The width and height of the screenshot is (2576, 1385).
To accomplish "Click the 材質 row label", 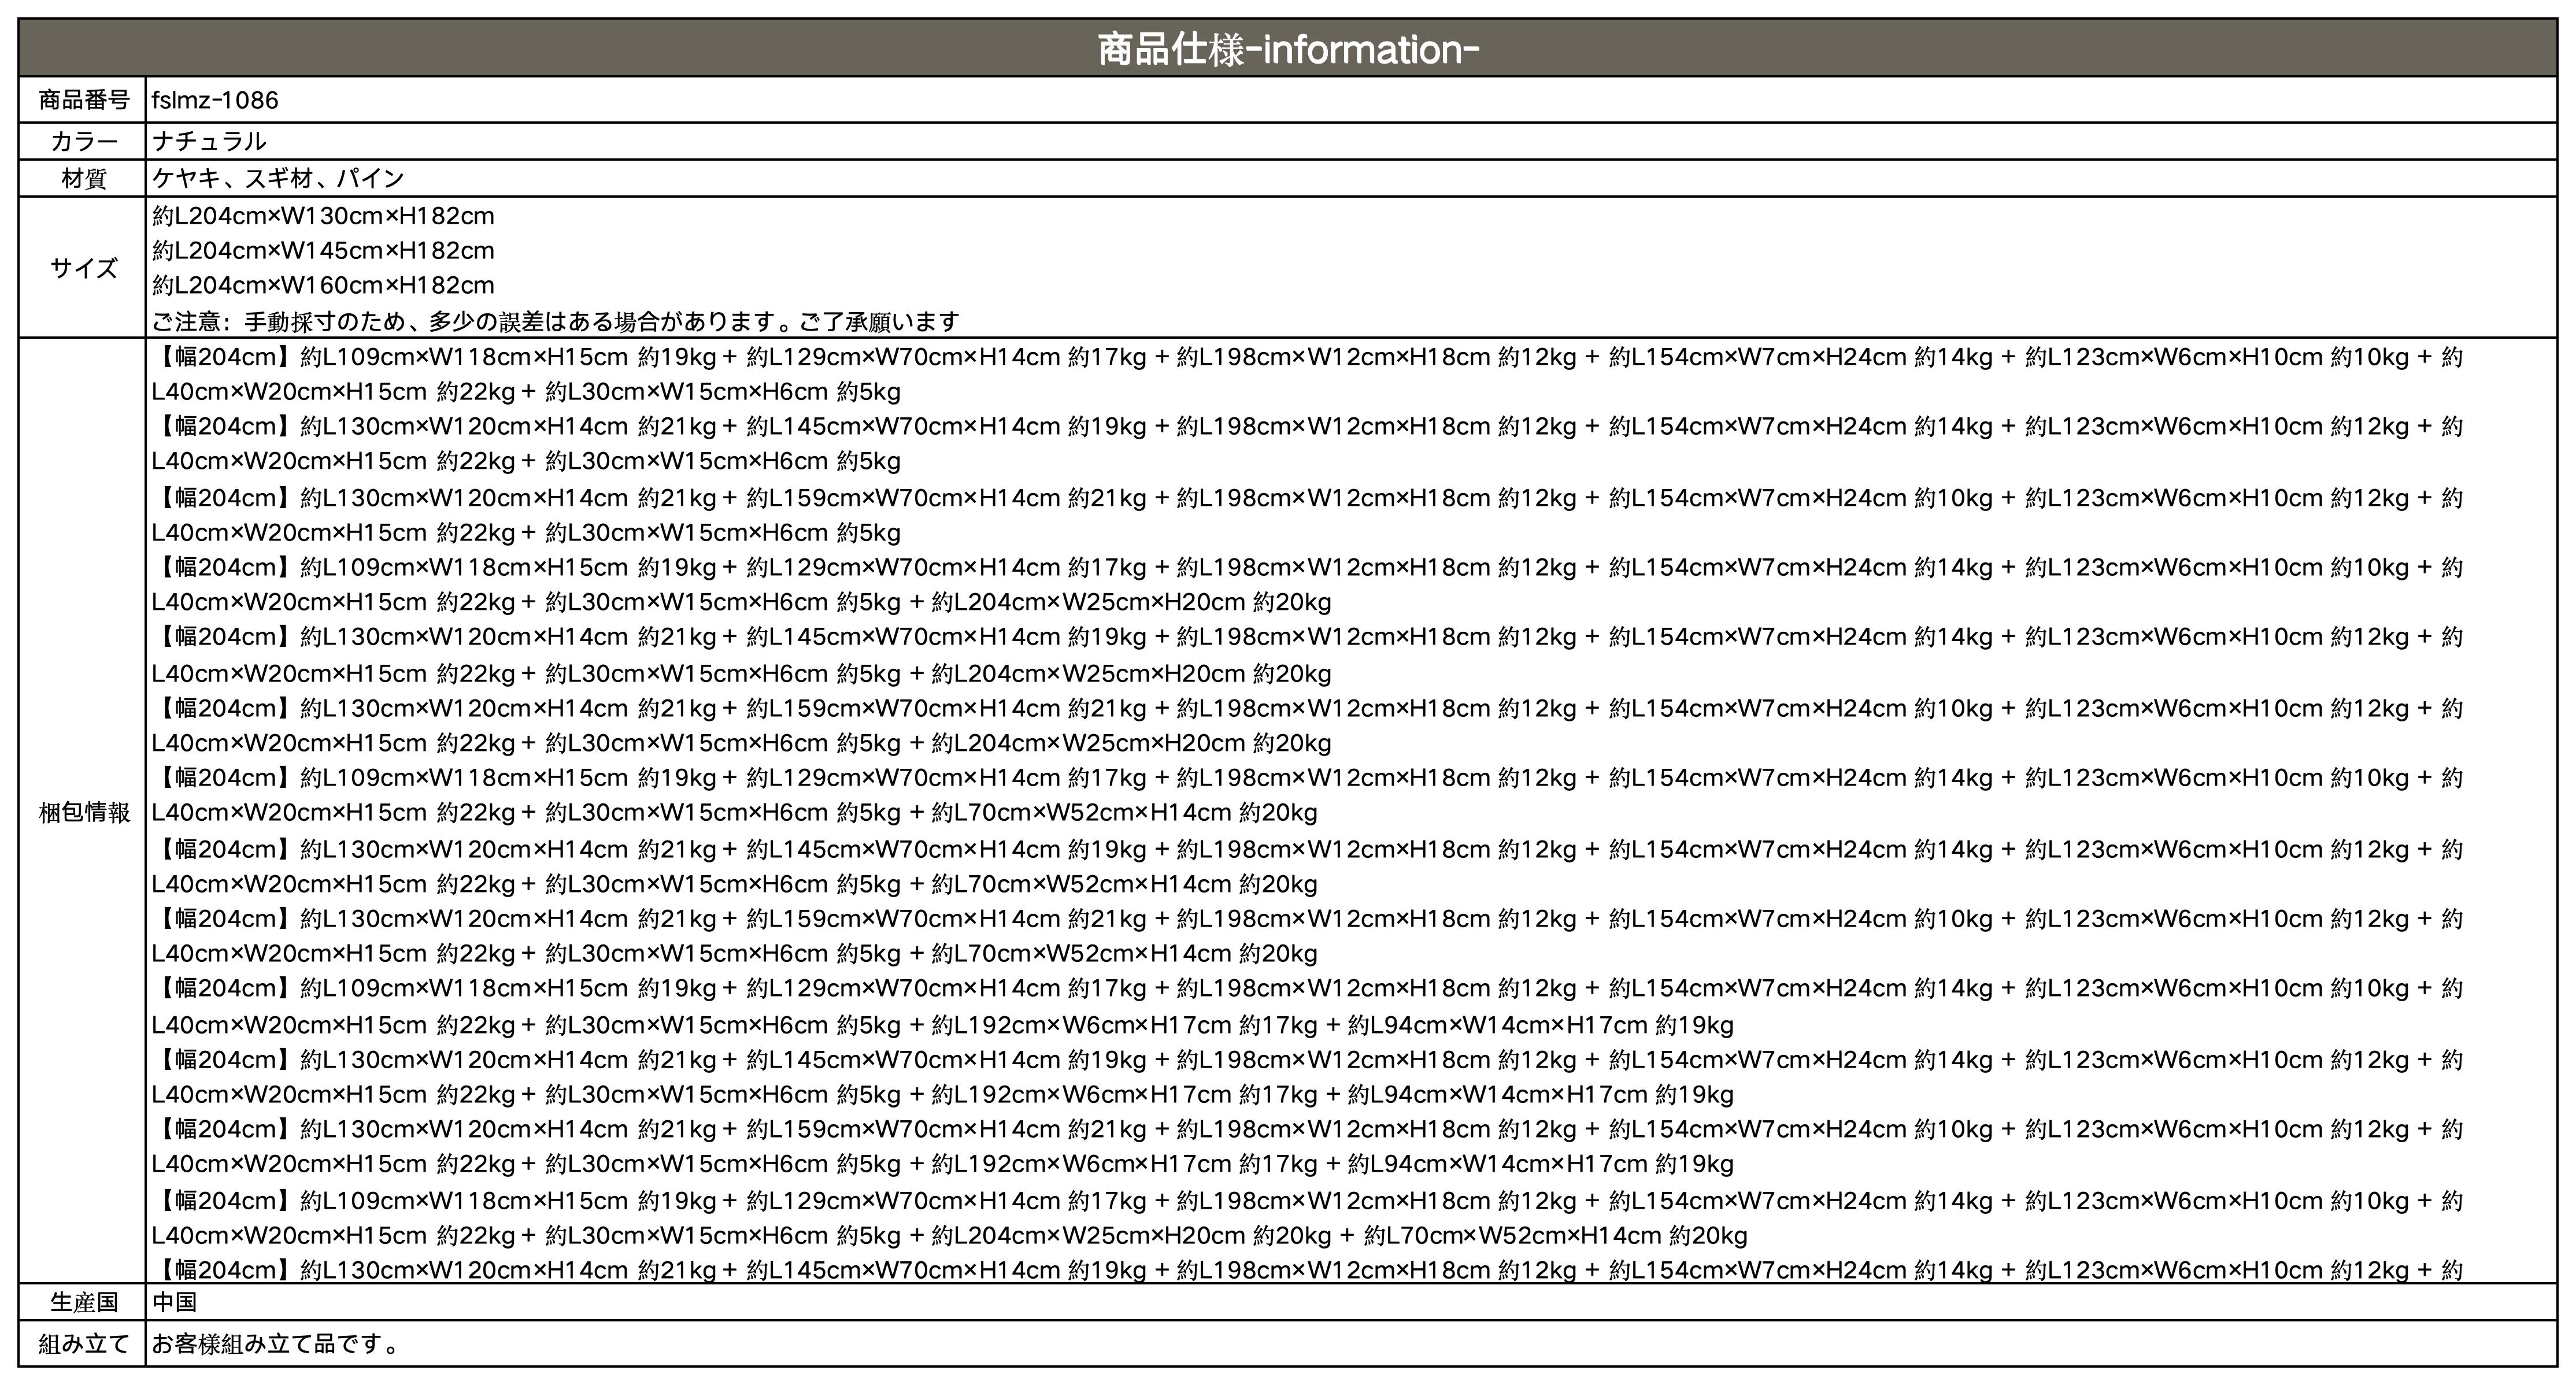I will click(84, 179).
